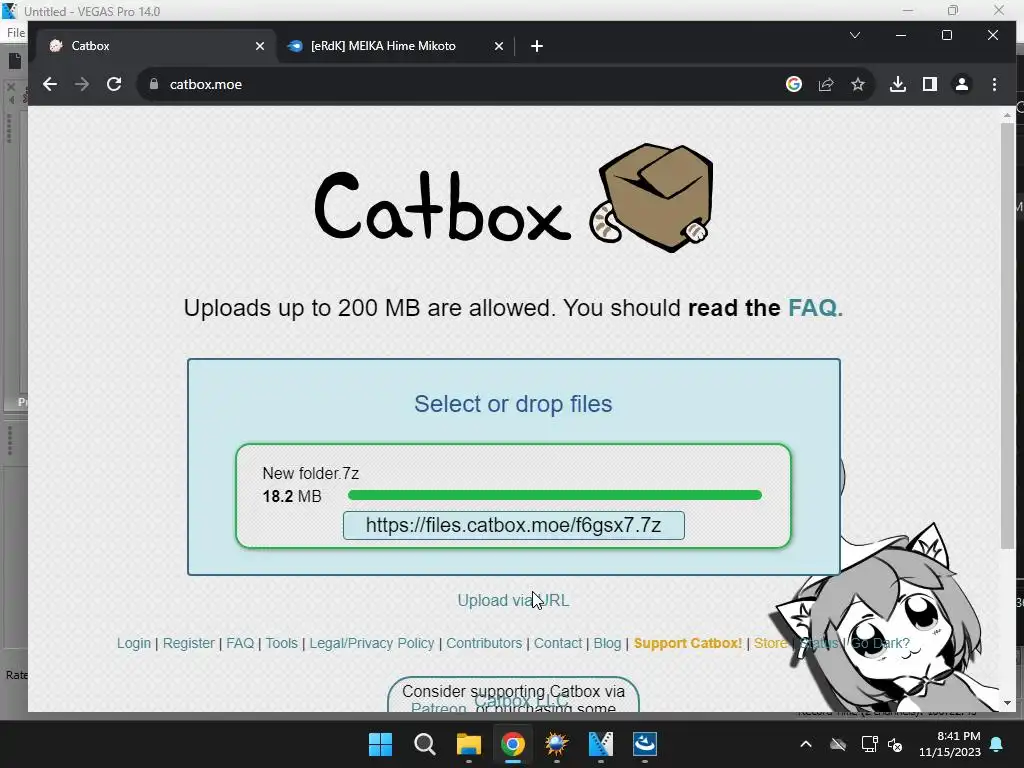Viewport: 1024px width, 768px height.
Task: Open File Explorer from taskbar
Action: [469, 744]
